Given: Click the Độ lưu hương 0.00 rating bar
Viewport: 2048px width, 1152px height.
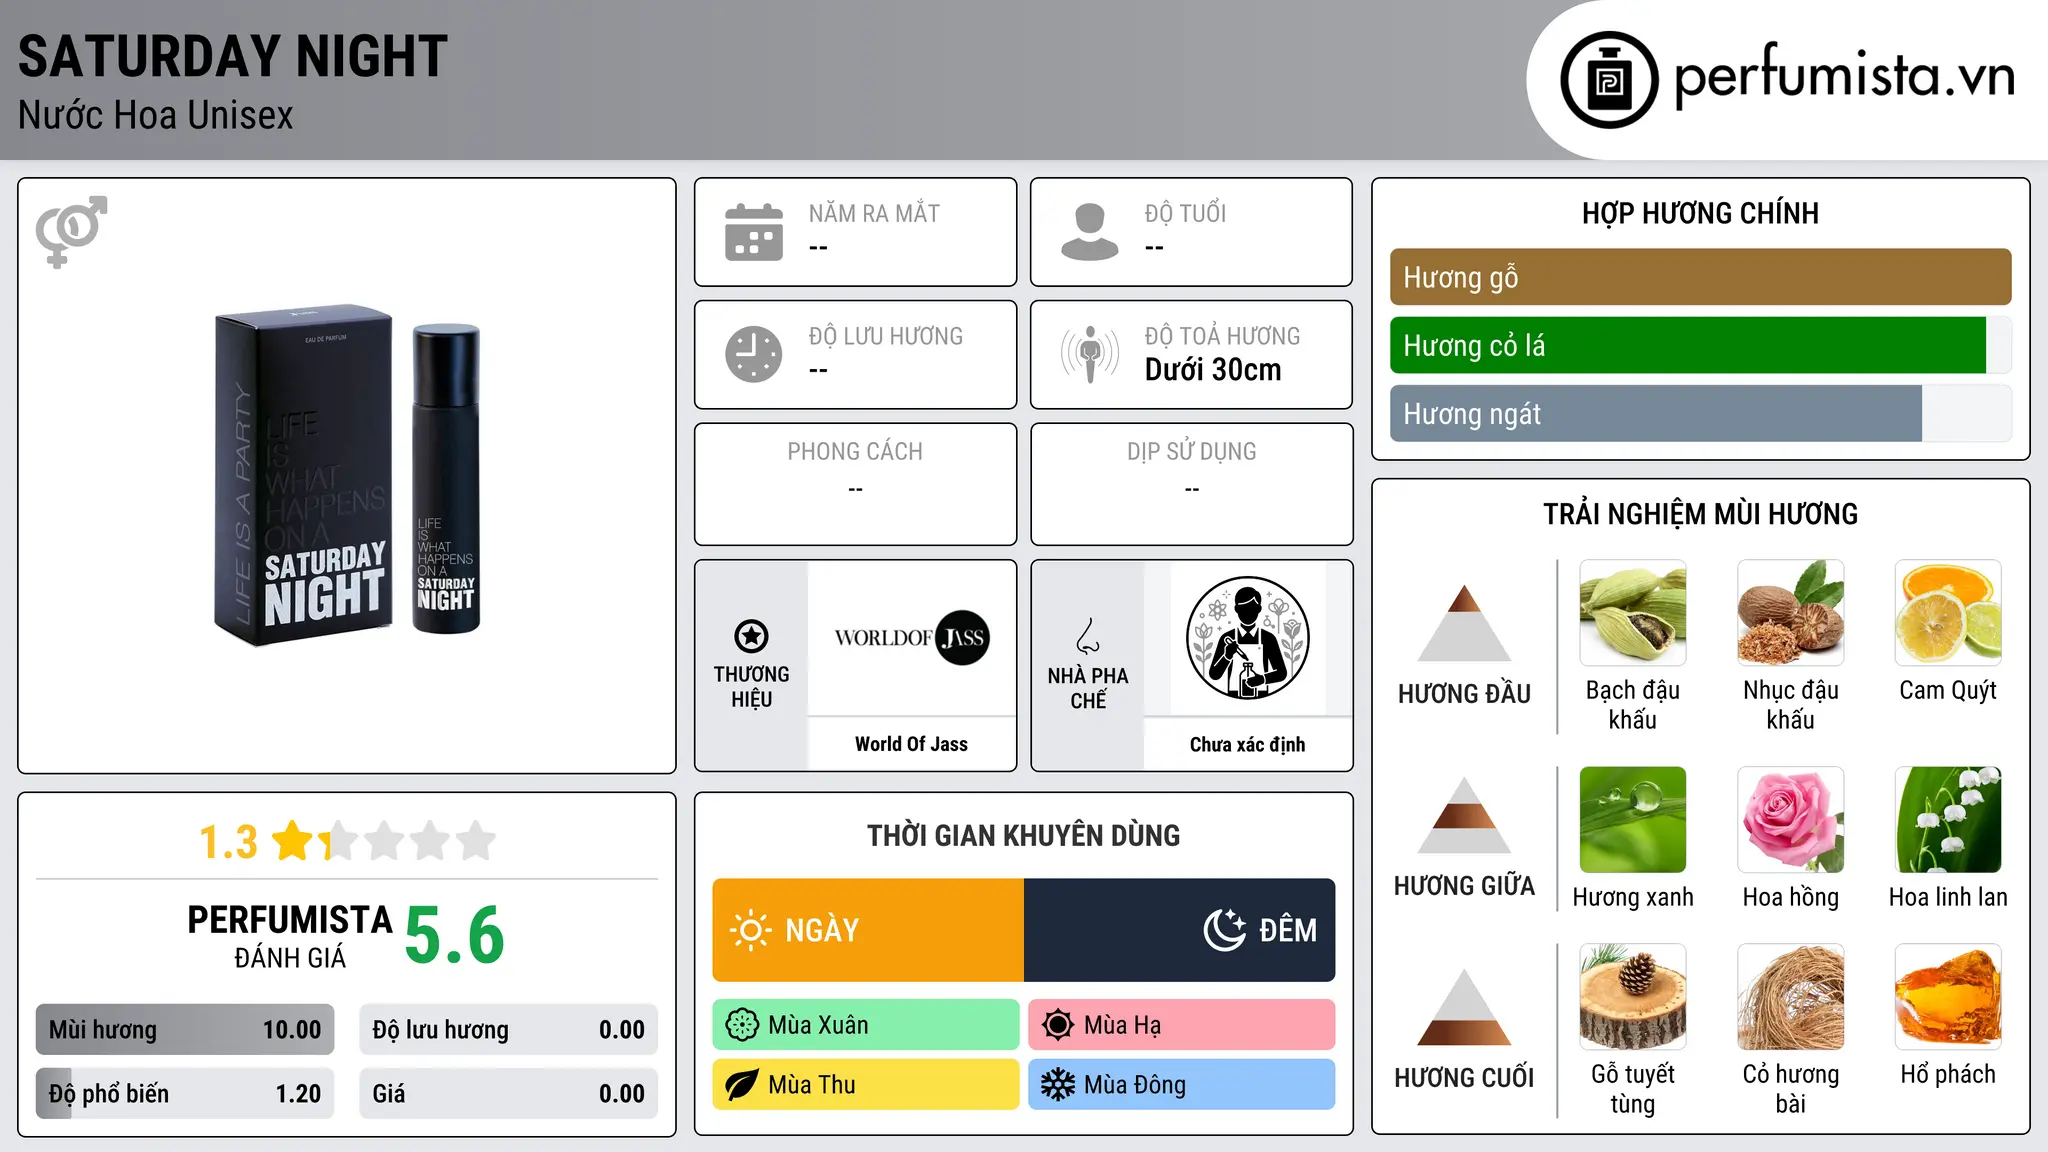Looking at the screenshot, I should pyautogui.click(x=508, y=1030).
